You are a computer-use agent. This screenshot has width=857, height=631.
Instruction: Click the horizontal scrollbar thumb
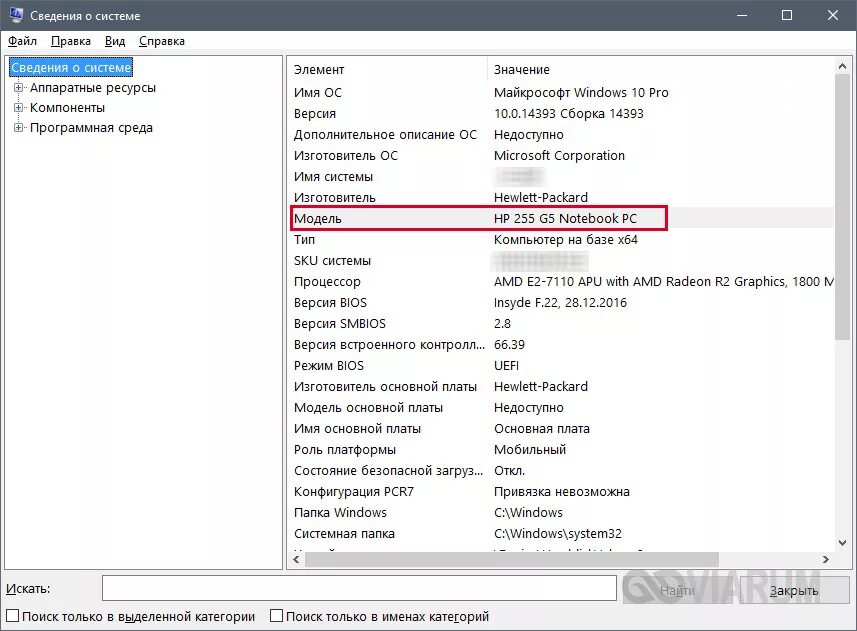coord(512,559)
